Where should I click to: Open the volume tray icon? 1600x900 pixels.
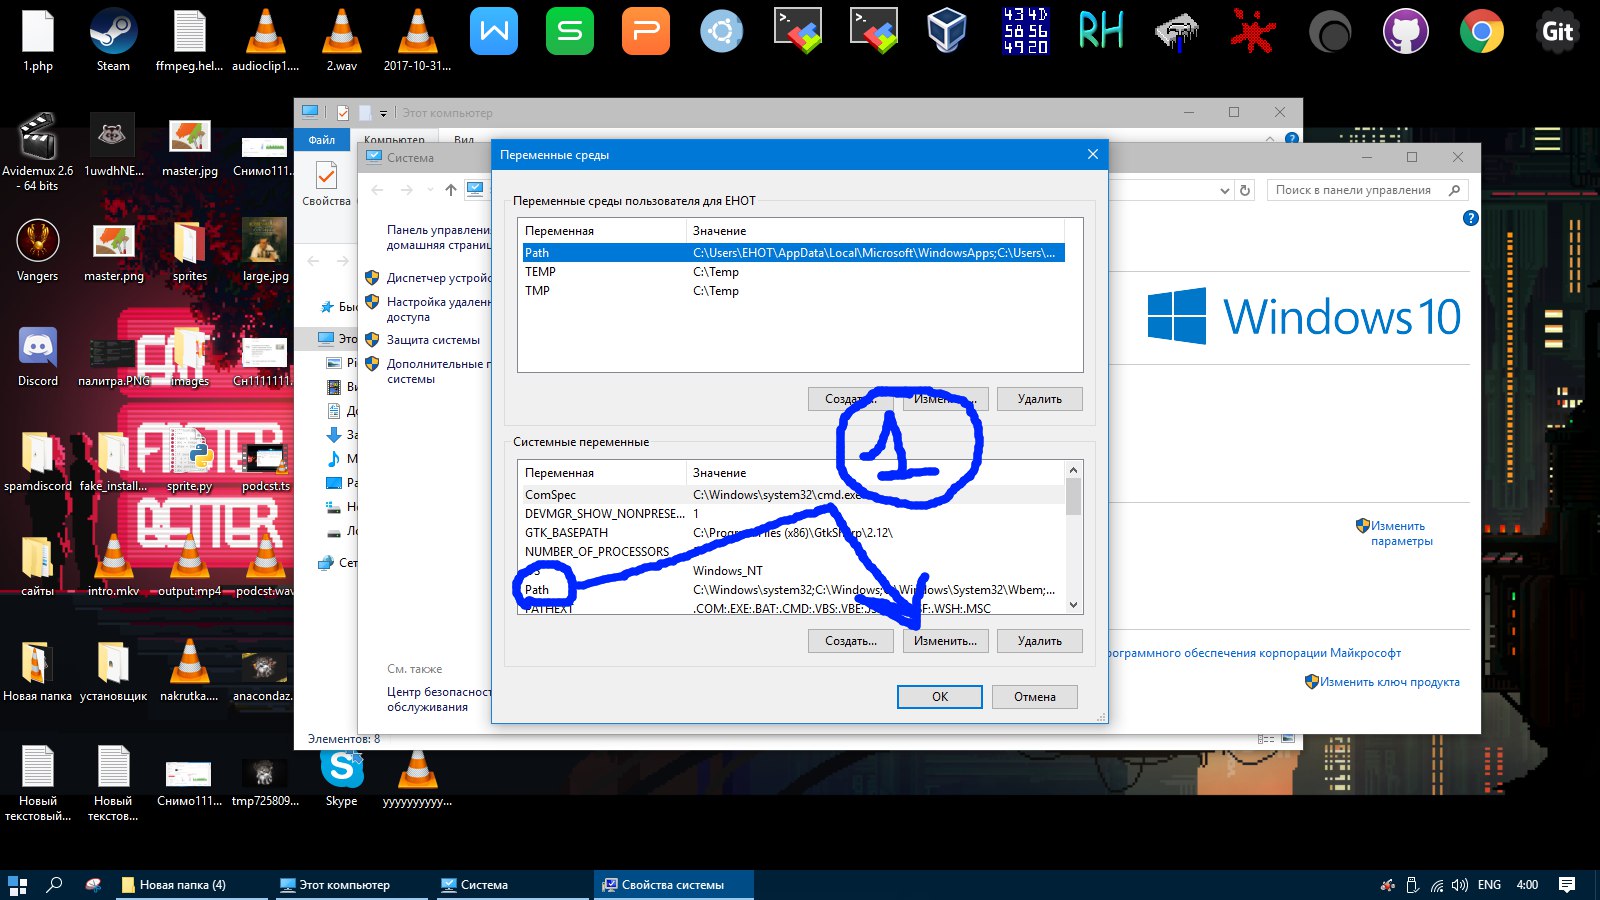[1459, 885]
